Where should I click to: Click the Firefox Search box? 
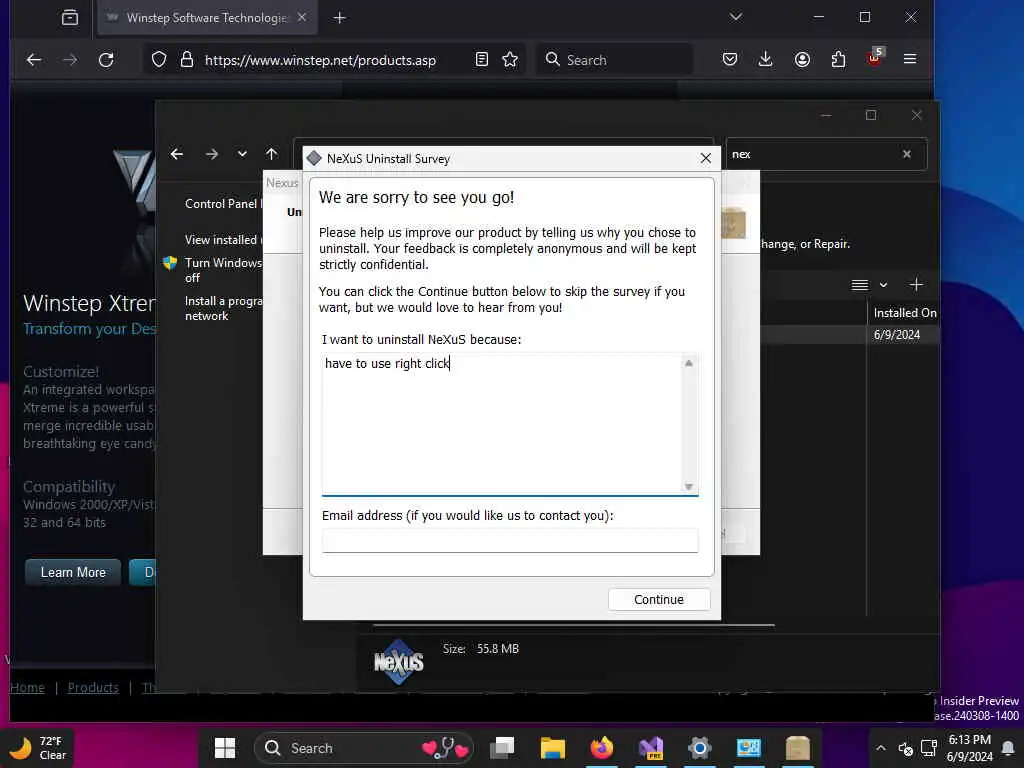coord(615,60)
